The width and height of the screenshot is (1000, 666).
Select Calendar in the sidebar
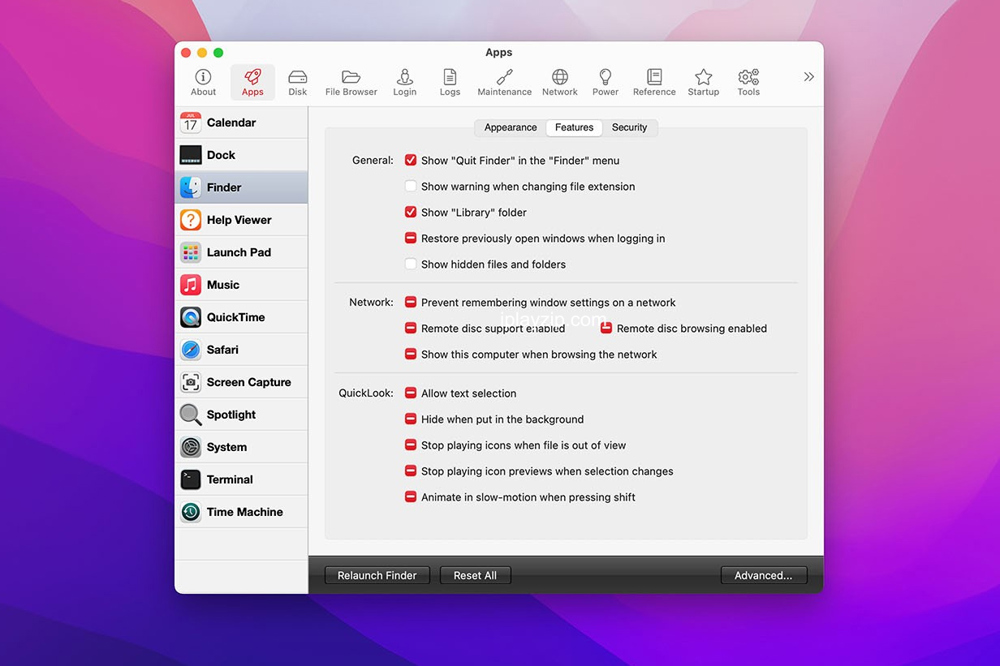tap(241, 122)
